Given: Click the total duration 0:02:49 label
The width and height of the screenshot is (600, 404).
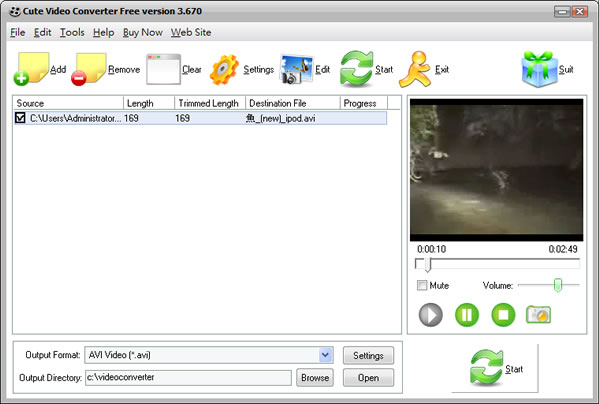Looking at the screenshot, I should 563,249.
